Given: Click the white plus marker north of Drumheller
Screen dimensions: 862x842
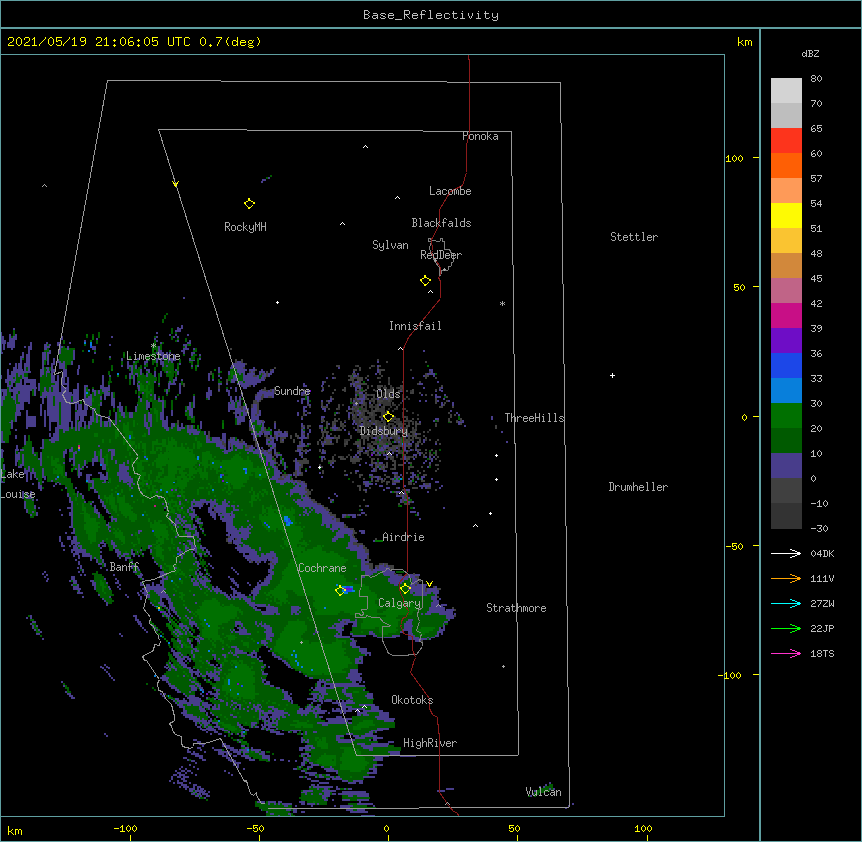Looking at the screenshot, I should (612, 375).
